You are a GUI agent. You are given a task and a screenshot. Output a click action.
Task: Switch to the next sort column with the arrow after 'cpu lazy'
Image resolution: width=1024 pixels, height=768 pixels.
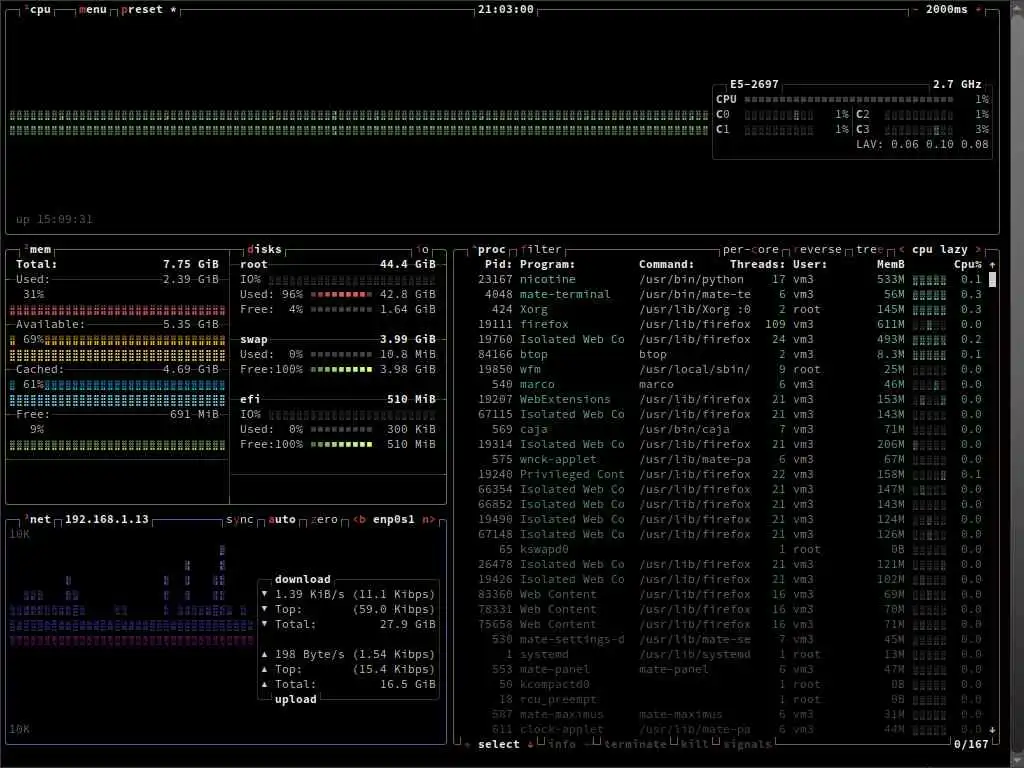tap(978, 249)
